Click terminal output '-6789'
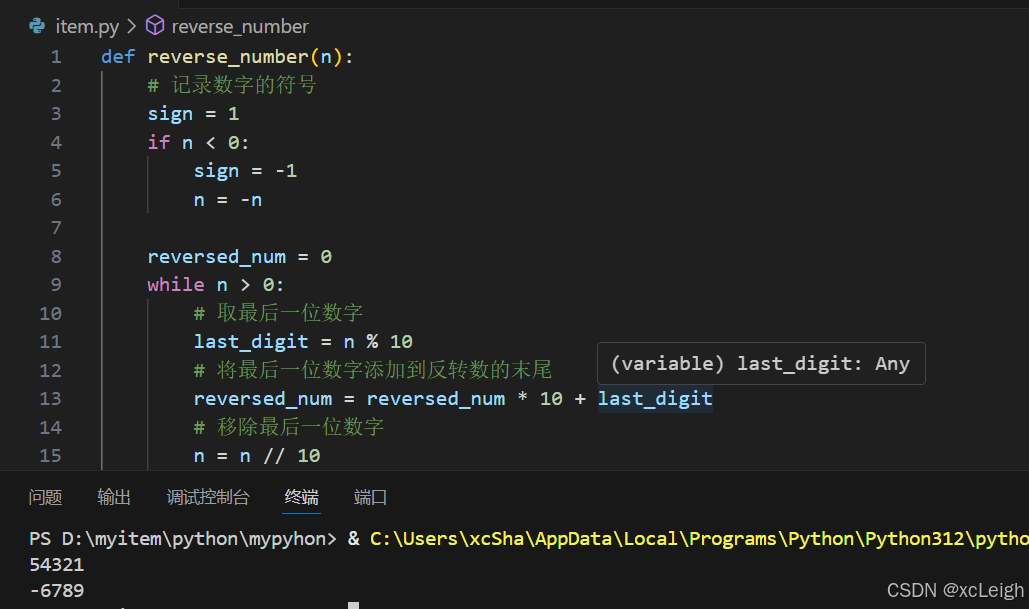 click(57, 591)
